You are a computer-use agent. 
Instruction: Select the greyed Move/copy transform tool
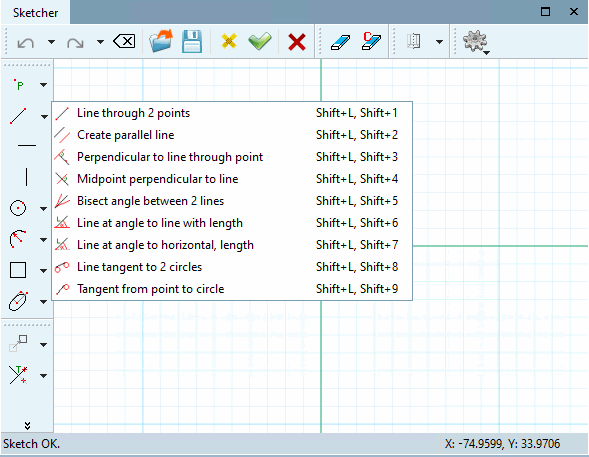click(18, 344)
